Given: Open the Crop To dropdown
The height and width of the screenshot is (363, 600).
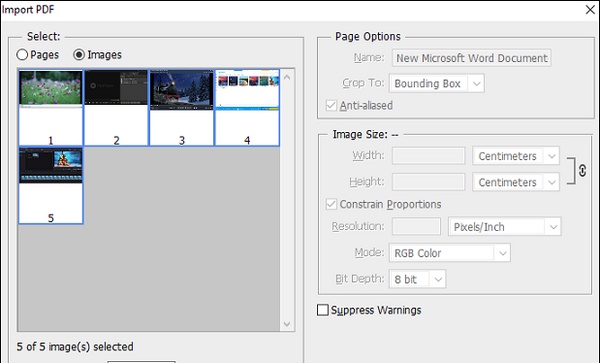Looking at the screenshot, I should 437,83.
